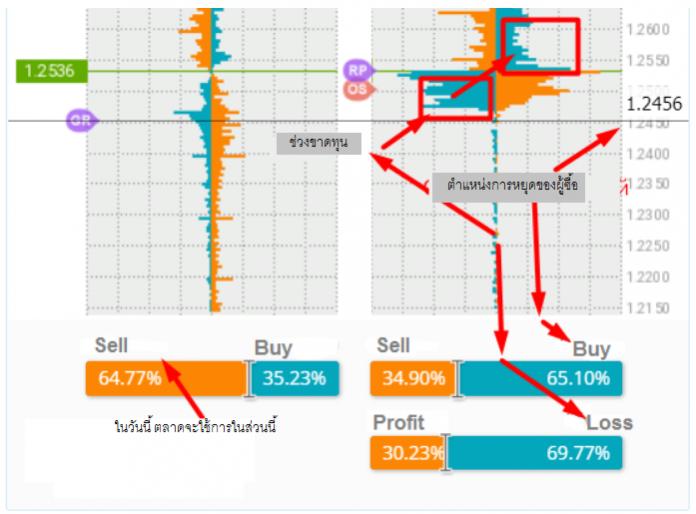Click the 1.2150 price axis tick
The width and height of the screenshot is (696, 514).
[648, 308]
